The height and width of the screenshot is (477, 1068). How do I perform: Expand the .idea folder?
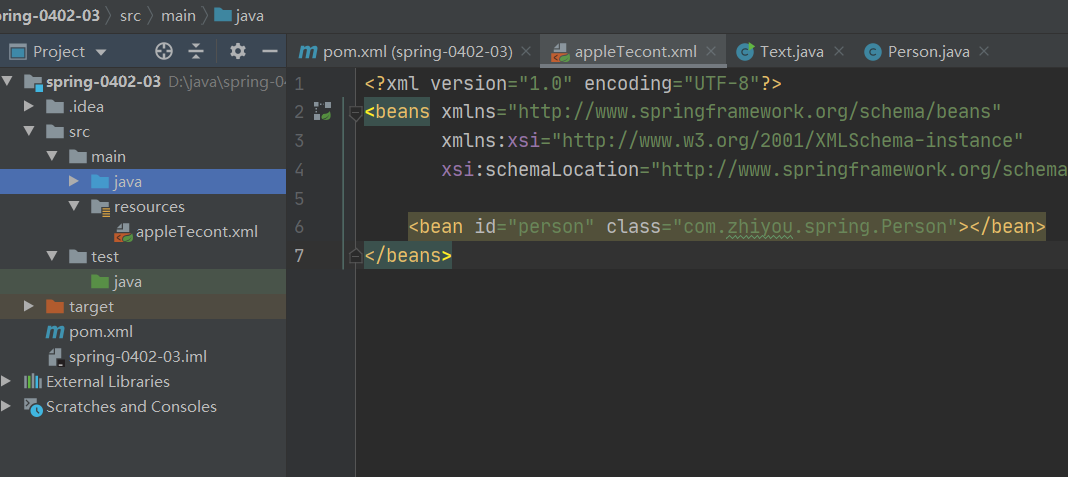pyautogui.click(x=29, y=106)
